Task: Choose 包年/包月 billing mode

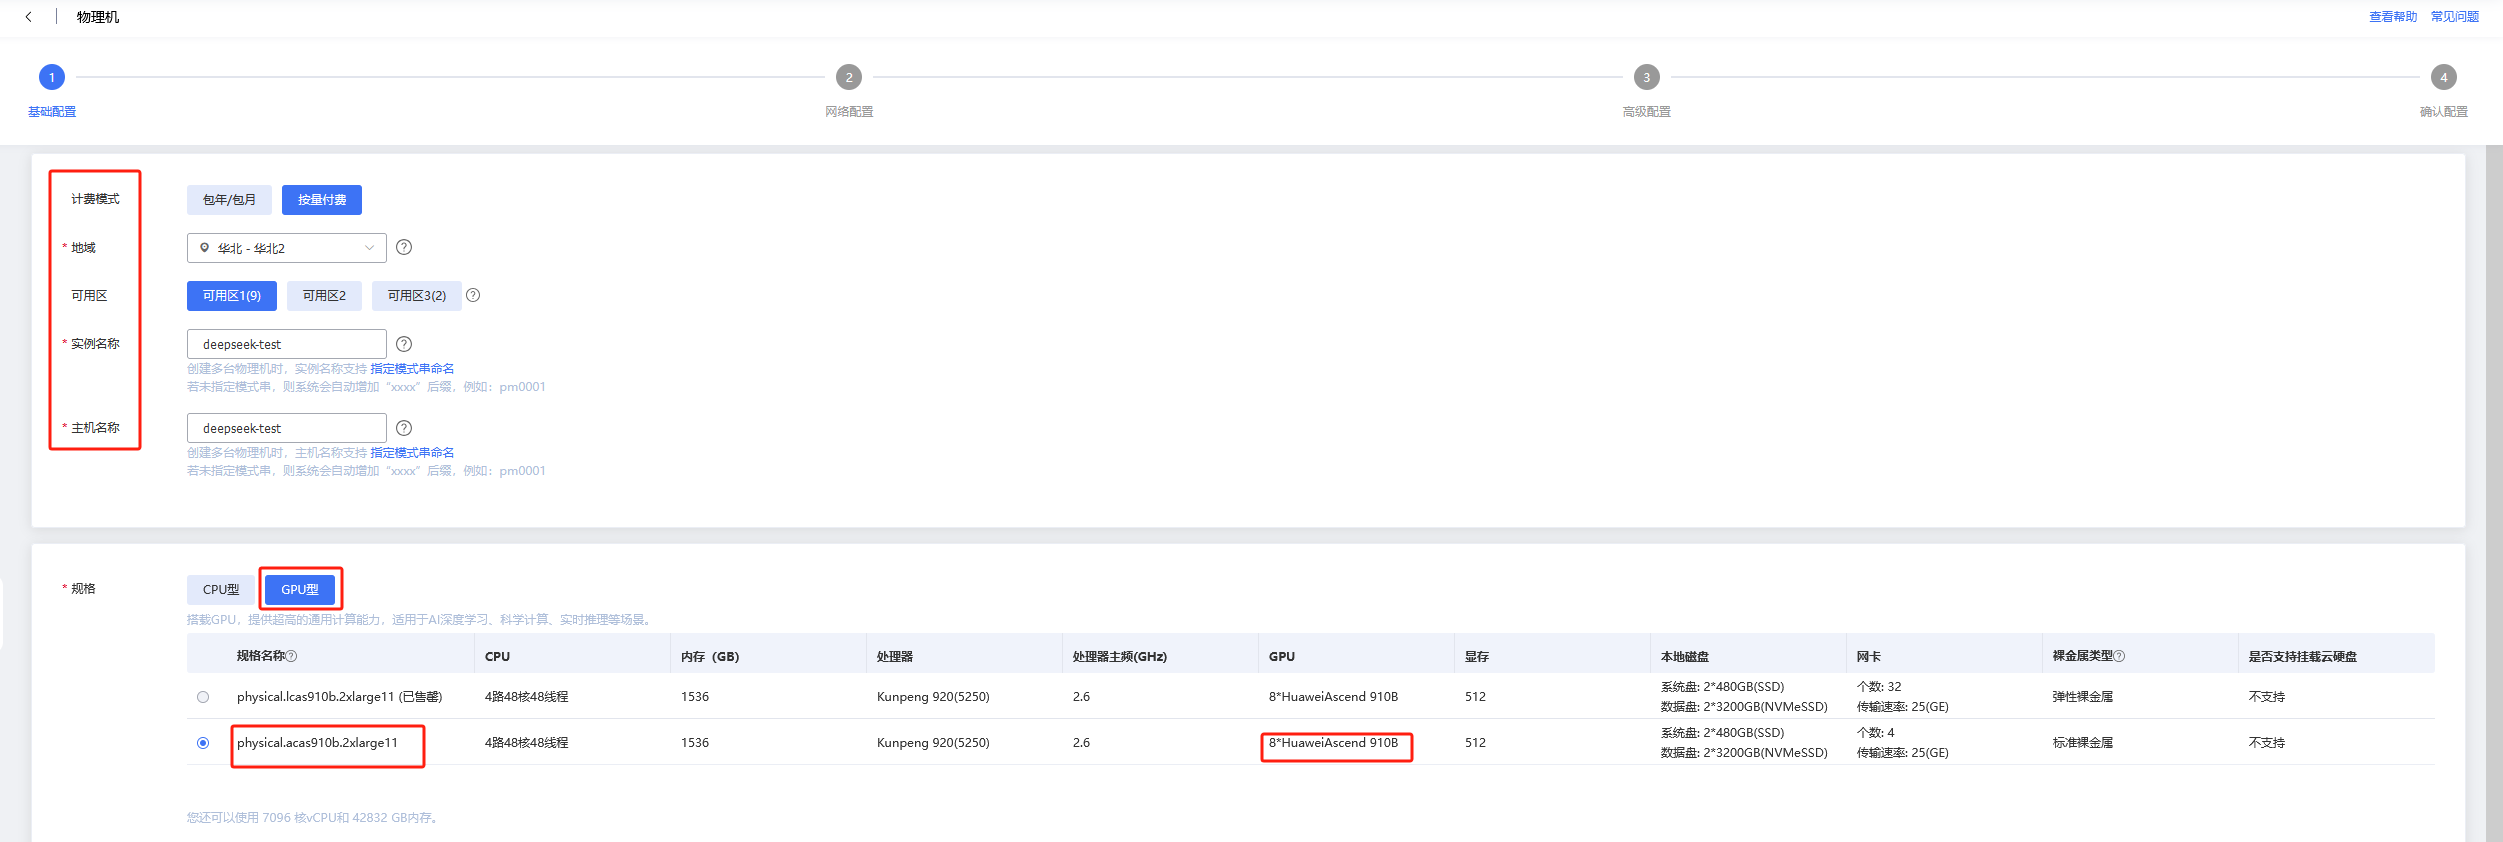Action: click(229, 200)
